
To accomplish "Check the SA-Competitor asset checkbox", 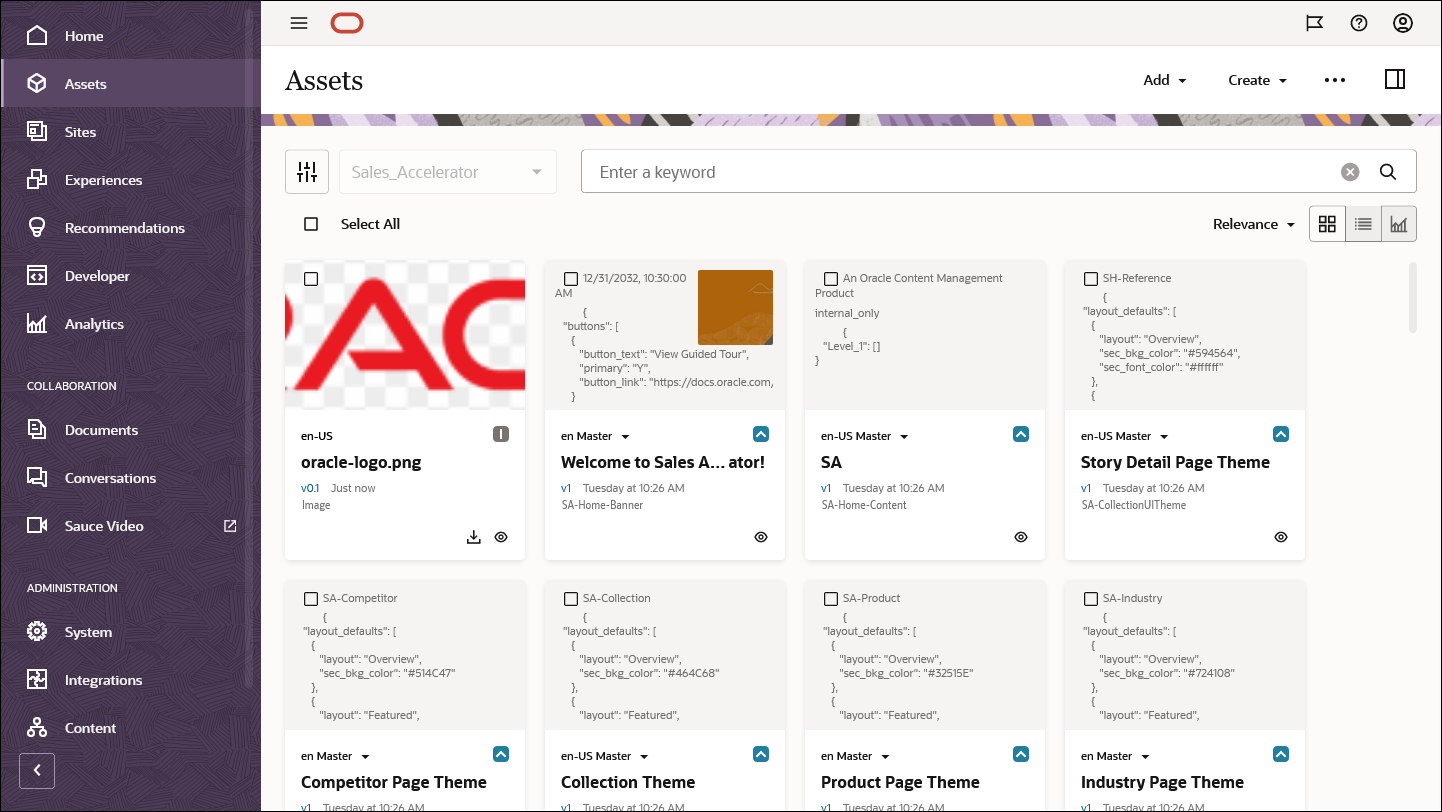I will click(311, 598).
